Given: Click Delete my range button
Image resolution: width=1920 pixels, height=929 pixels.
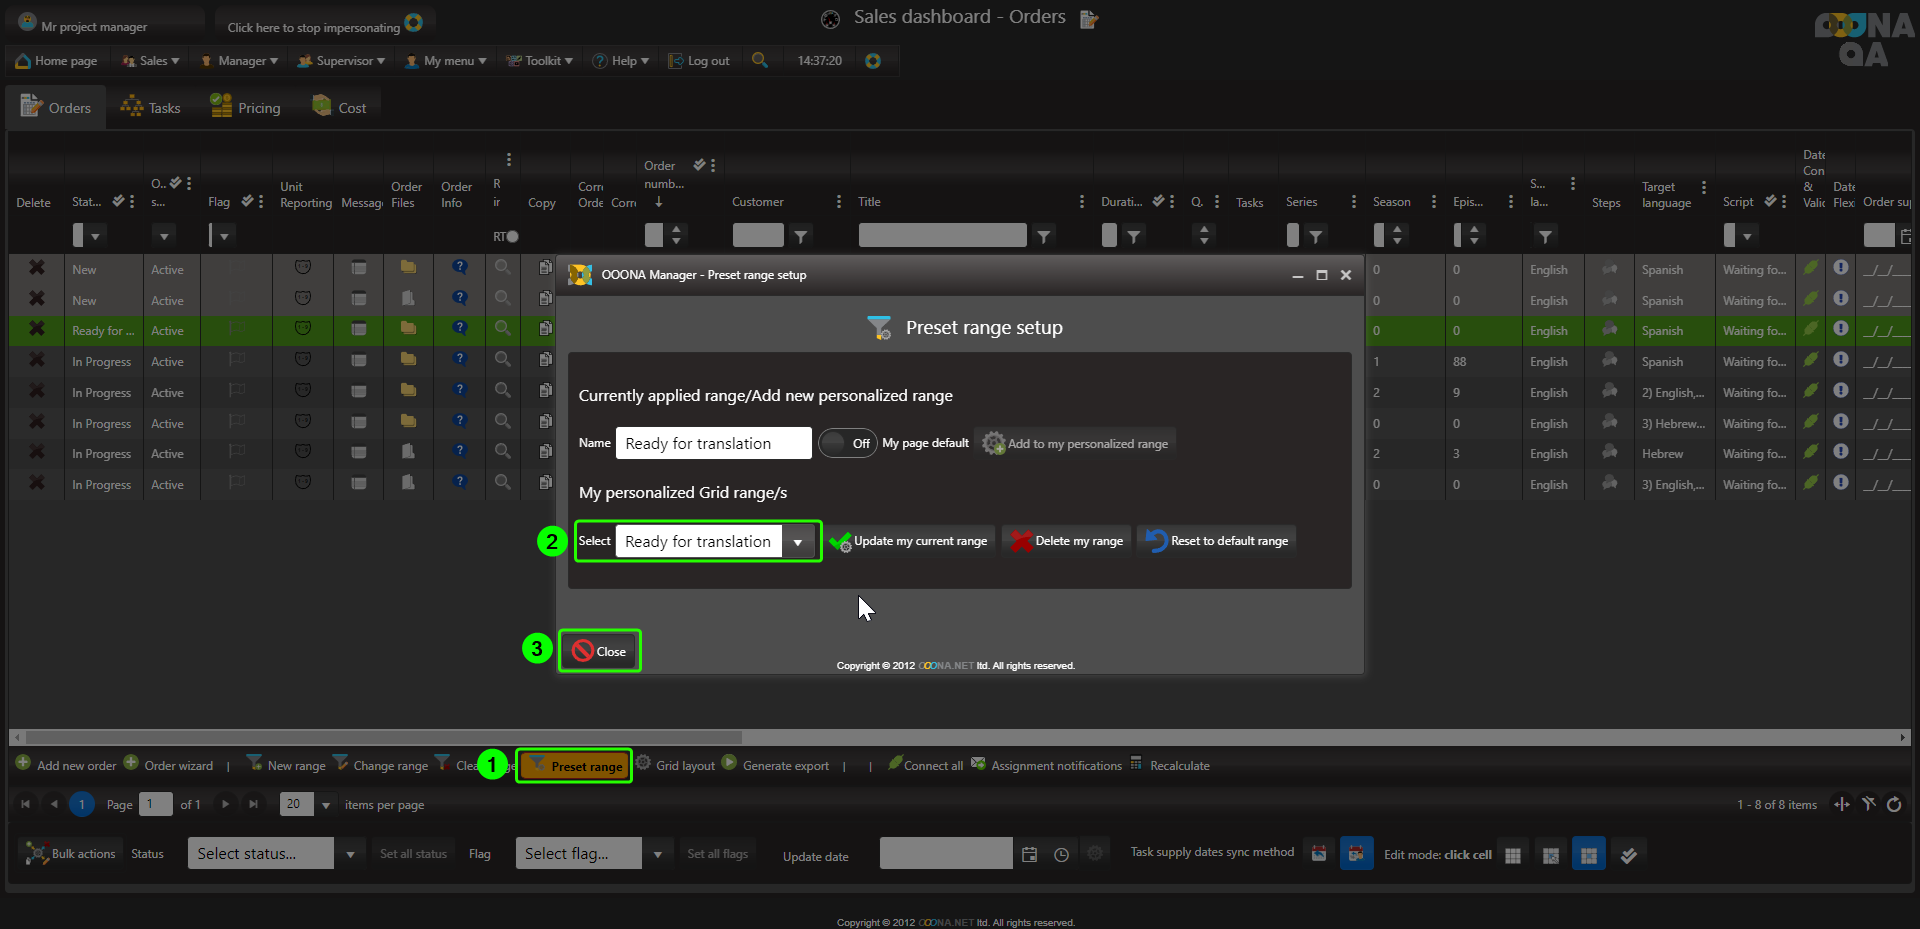Looking at the screenshot, I should pos(1067,541).
